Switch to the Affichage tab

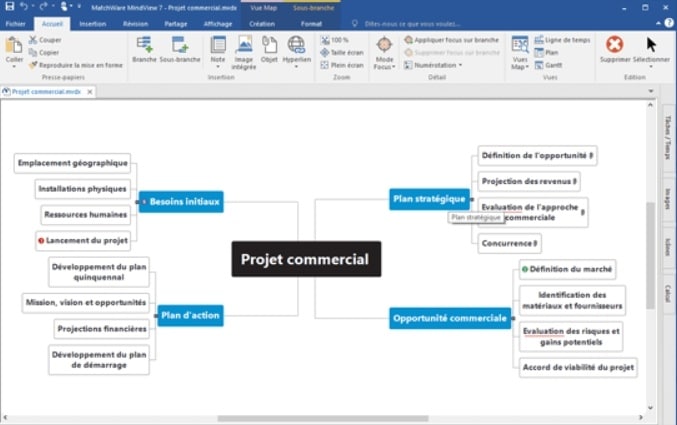coord(218,24)
